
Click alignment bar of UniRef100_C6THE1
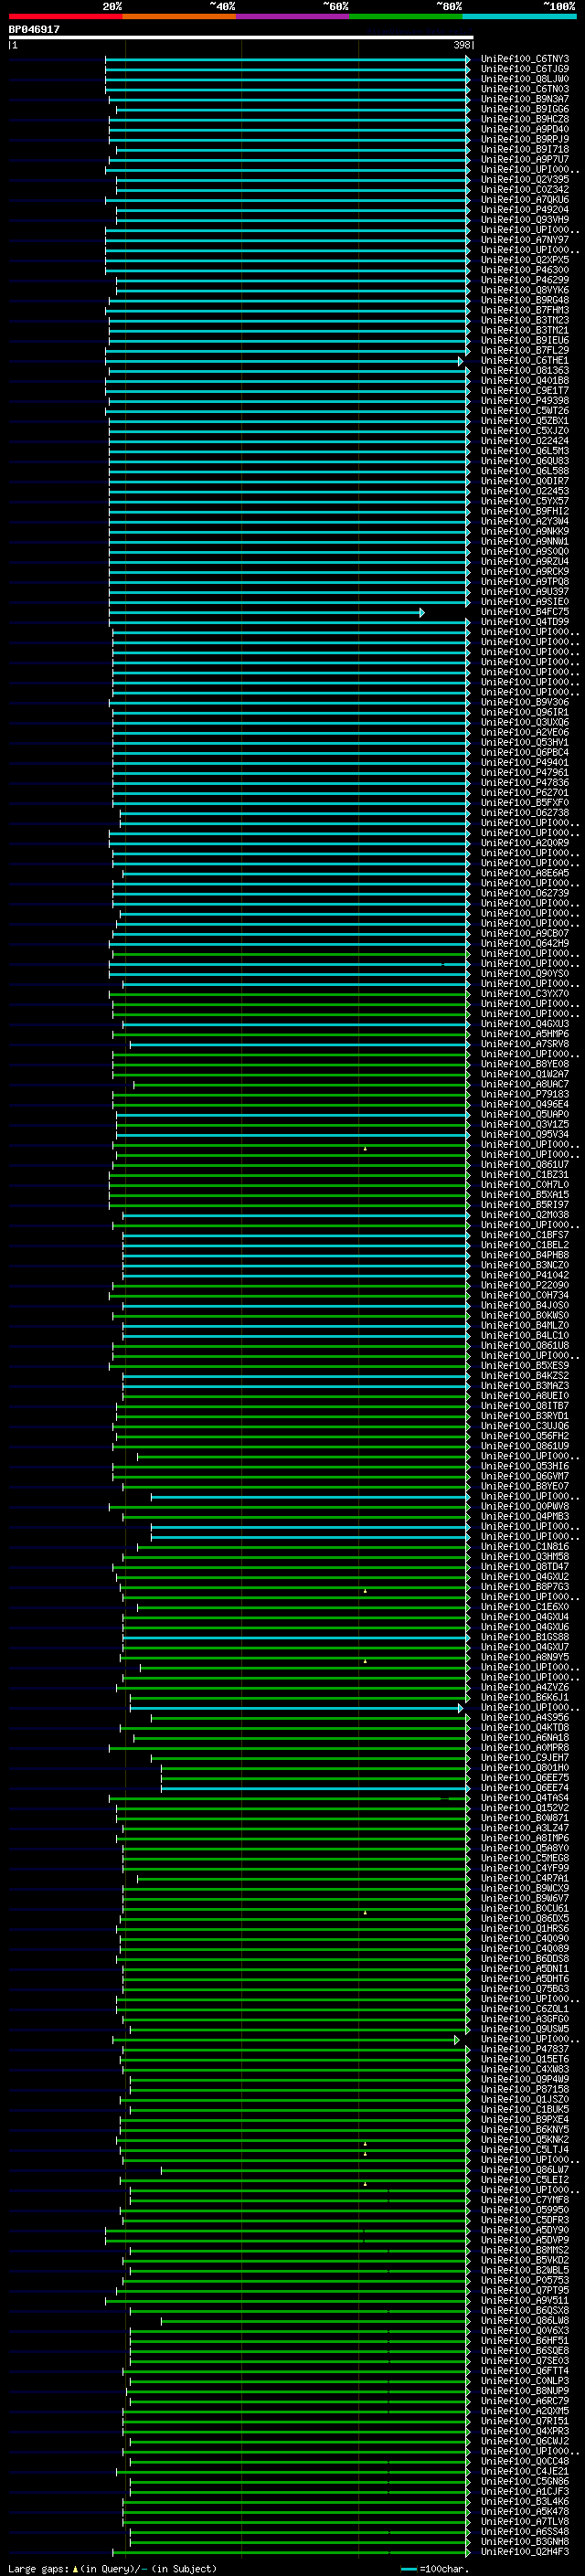[285, 360]
